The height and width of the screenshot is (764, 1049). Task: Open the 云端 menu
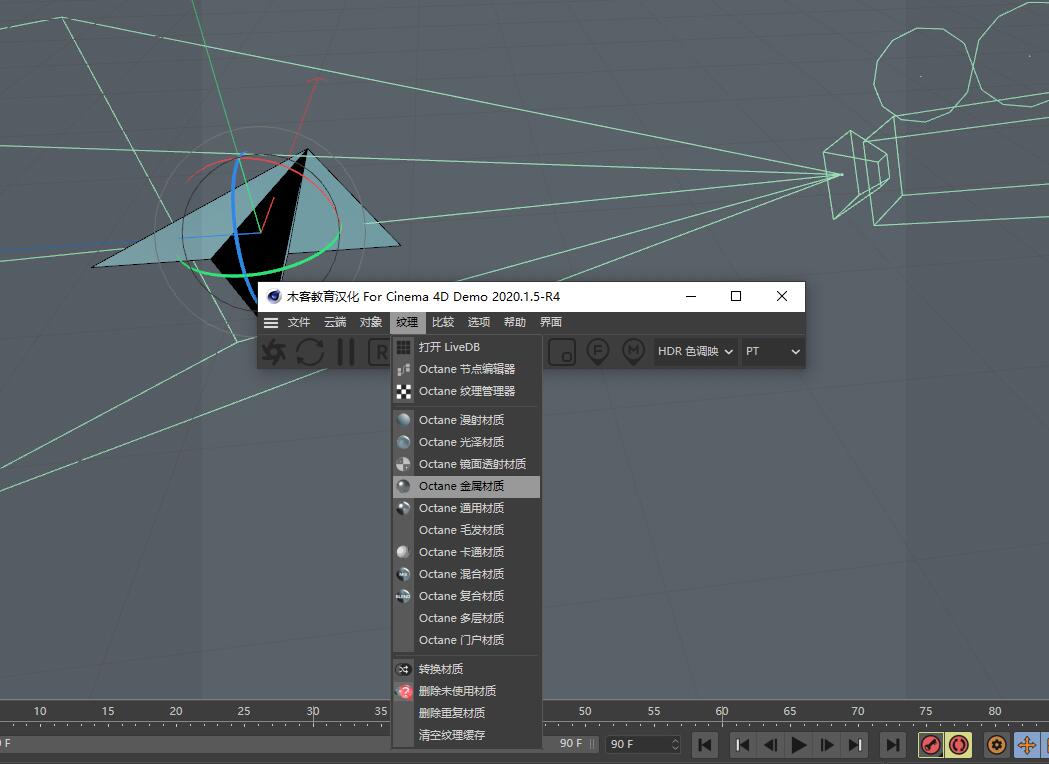[x=335, y=322]
